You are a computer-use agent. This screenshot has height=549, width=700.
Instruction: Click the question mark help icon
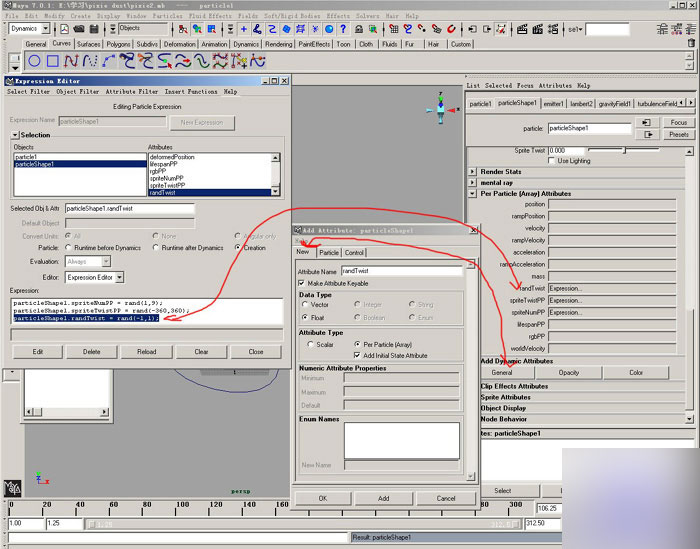343,29
